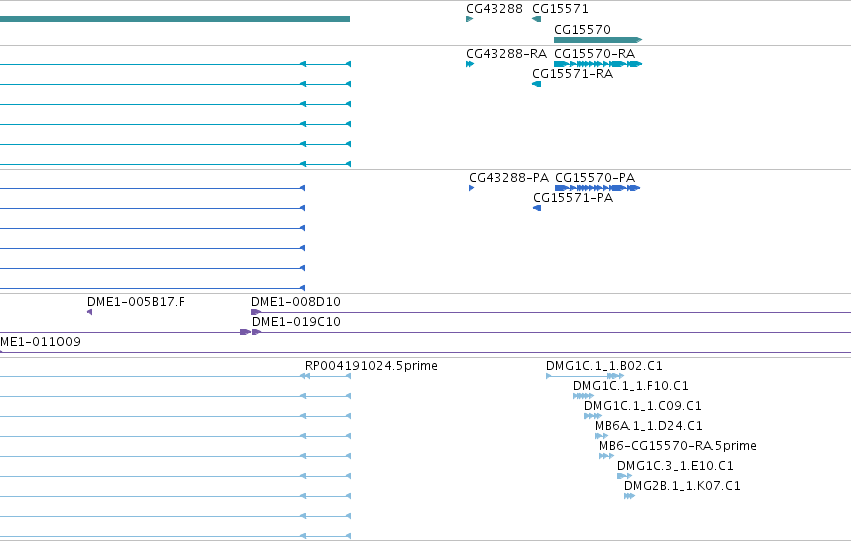Click the CG15570-RA exon glyph
Viewport: 851px width, 541px height.
coord(598,64)
